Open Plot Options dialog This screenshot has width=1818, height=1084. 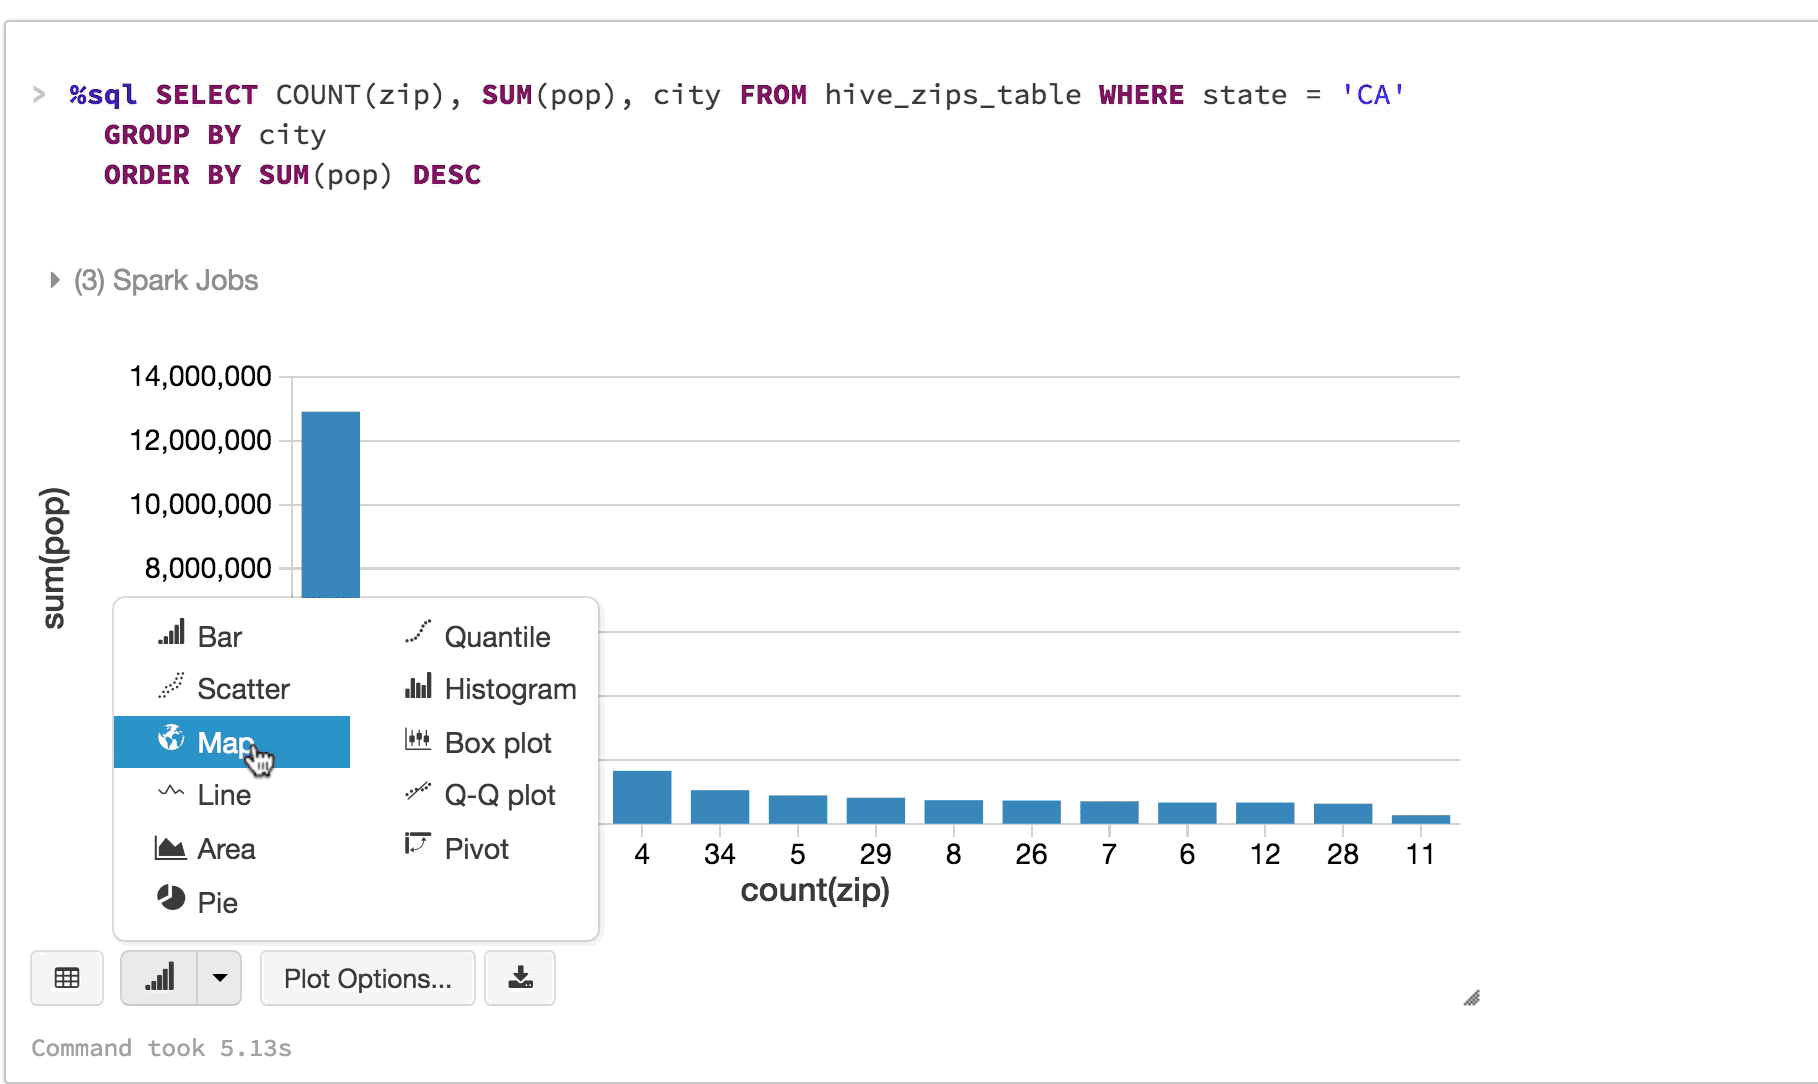tap(367, 978)
